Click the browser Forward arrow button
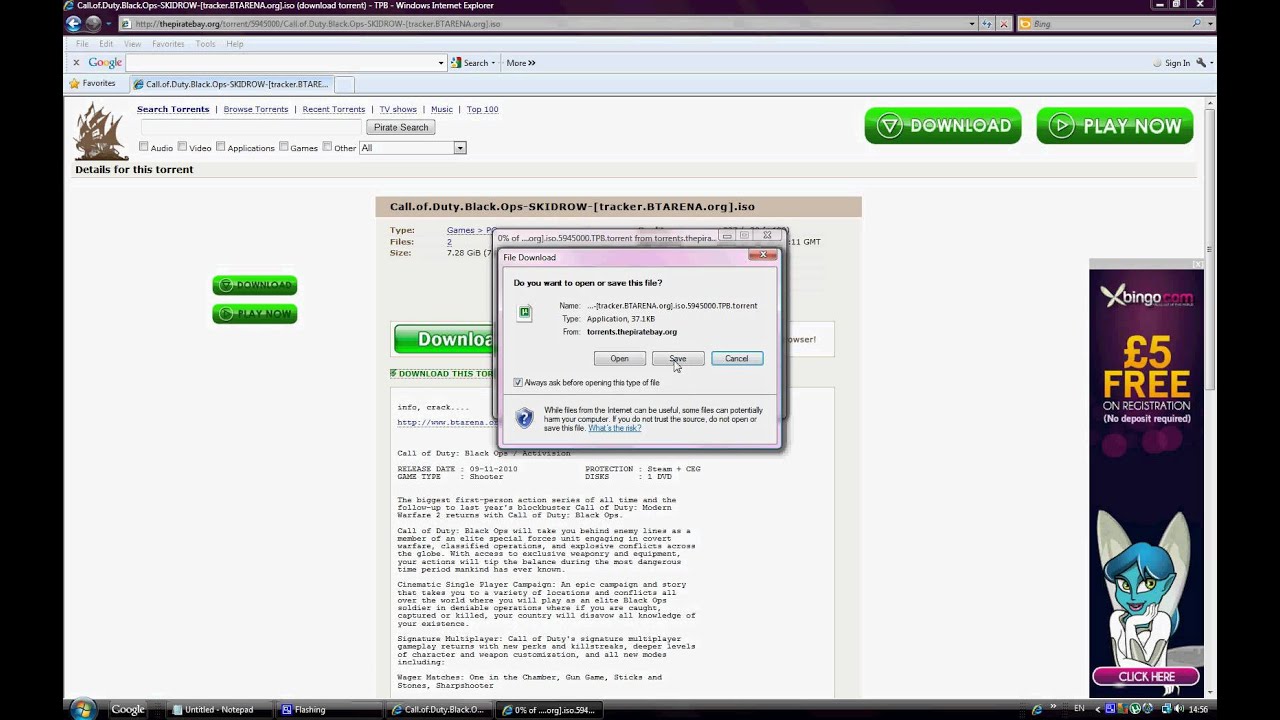 pos(93,23)
